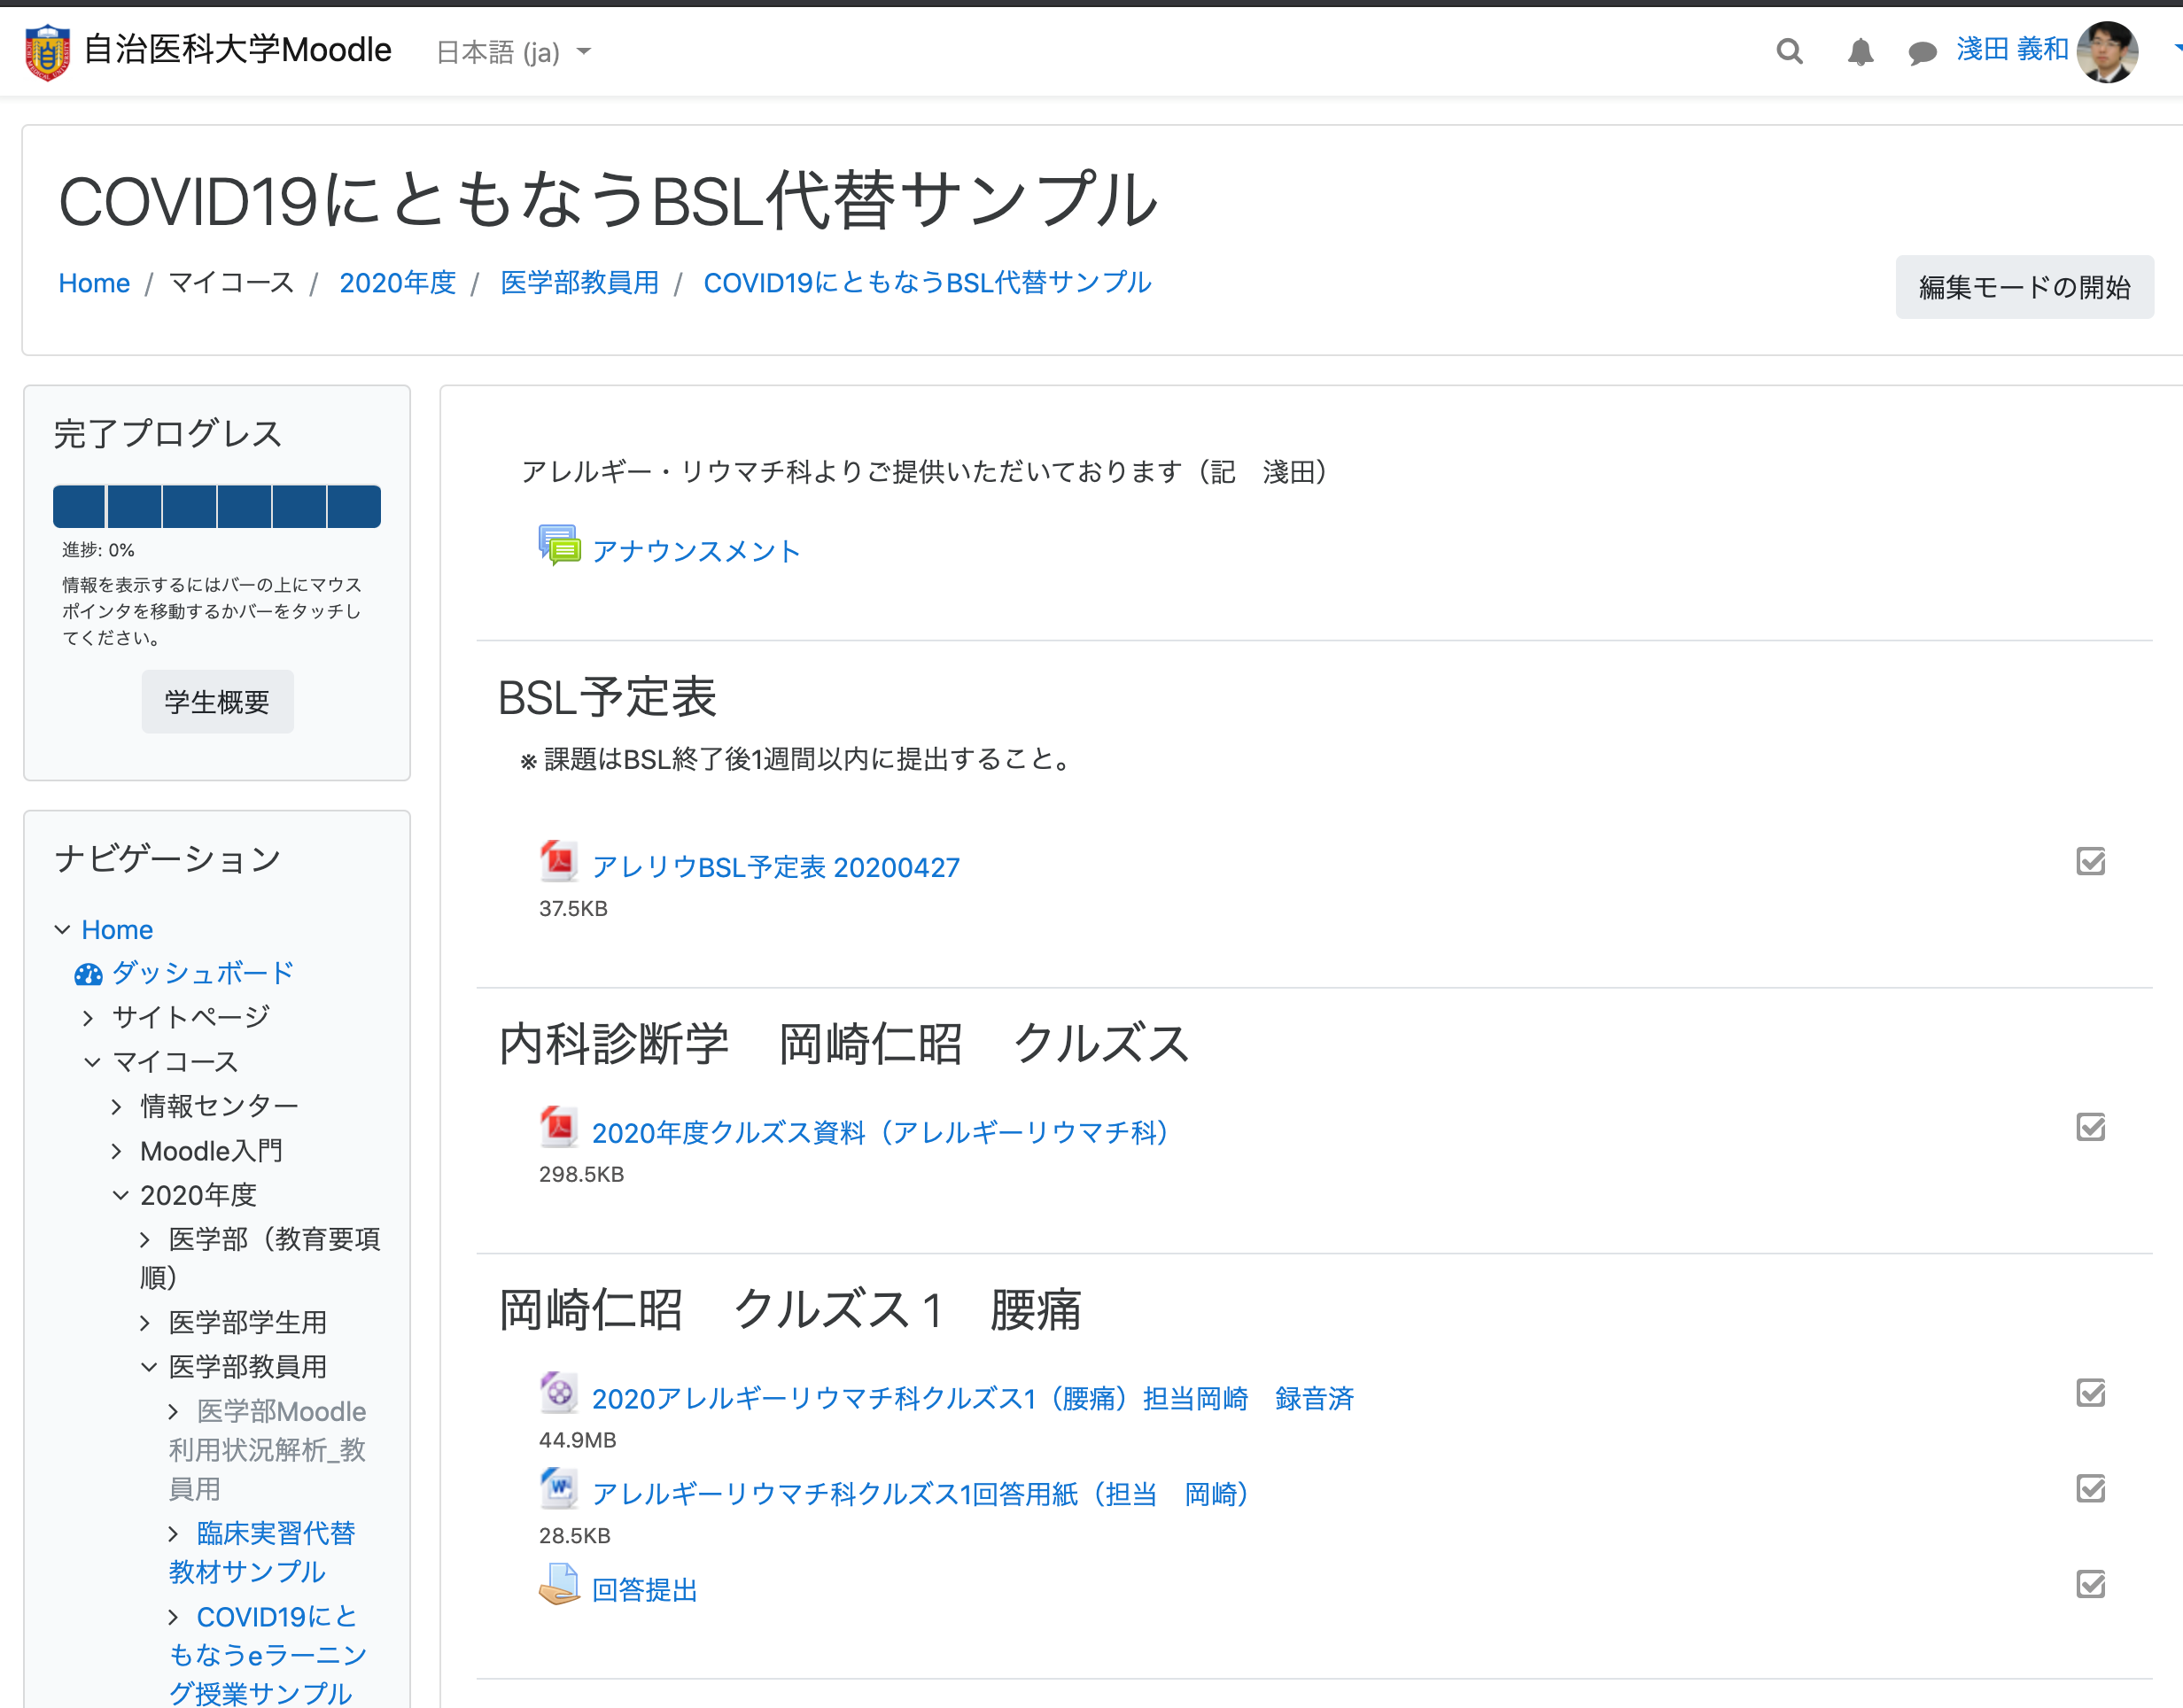The width and height of the screenshot is (2183, 1708).
Task: Click the 学生概要 button
Action: [x=217, y=702]
